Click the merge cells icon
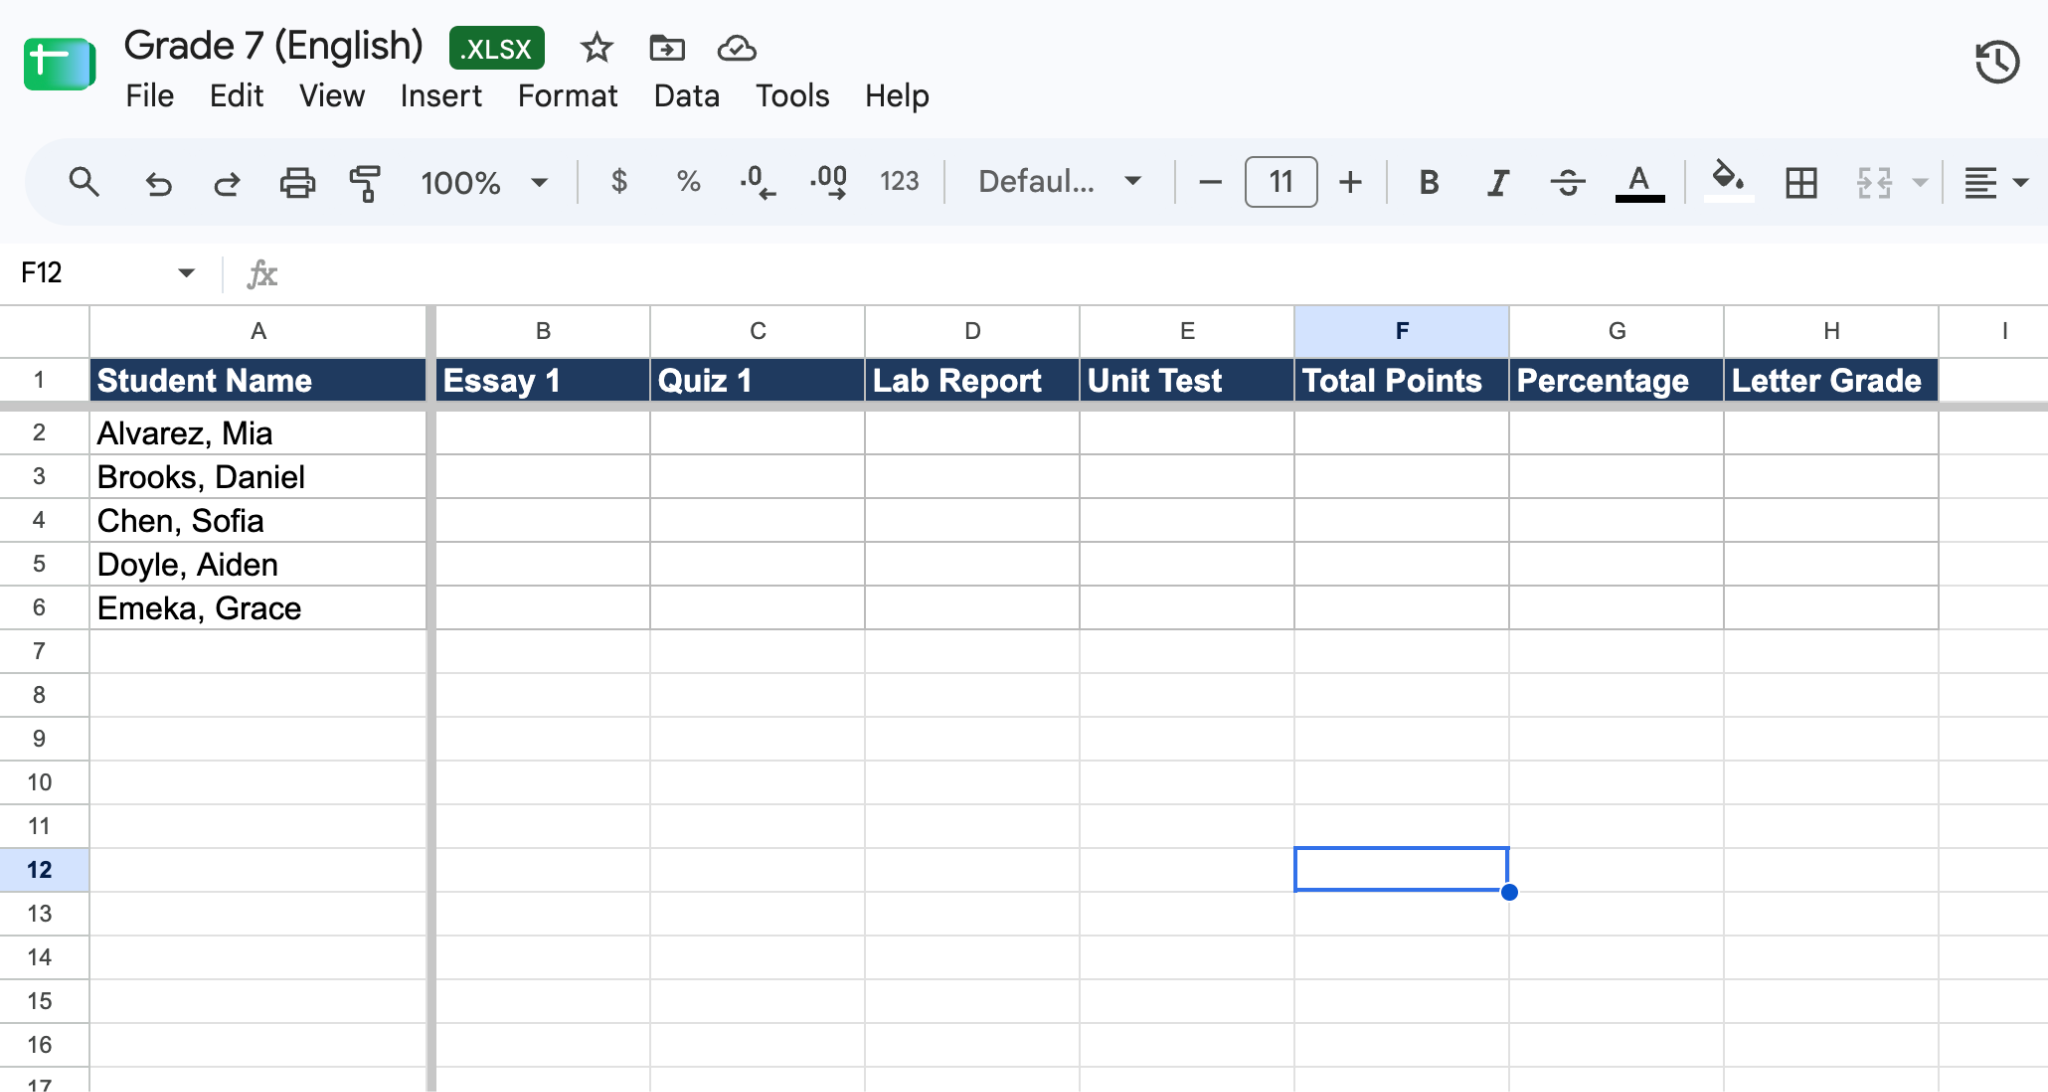 [x=1874, y=183]
